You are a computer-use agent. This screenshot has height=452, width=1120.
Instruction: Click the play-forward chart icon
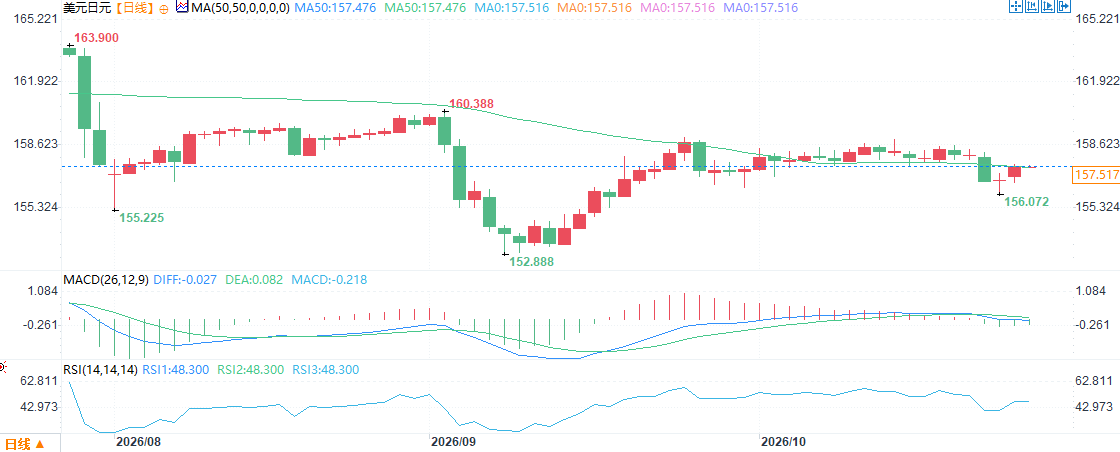point(1048,6)
